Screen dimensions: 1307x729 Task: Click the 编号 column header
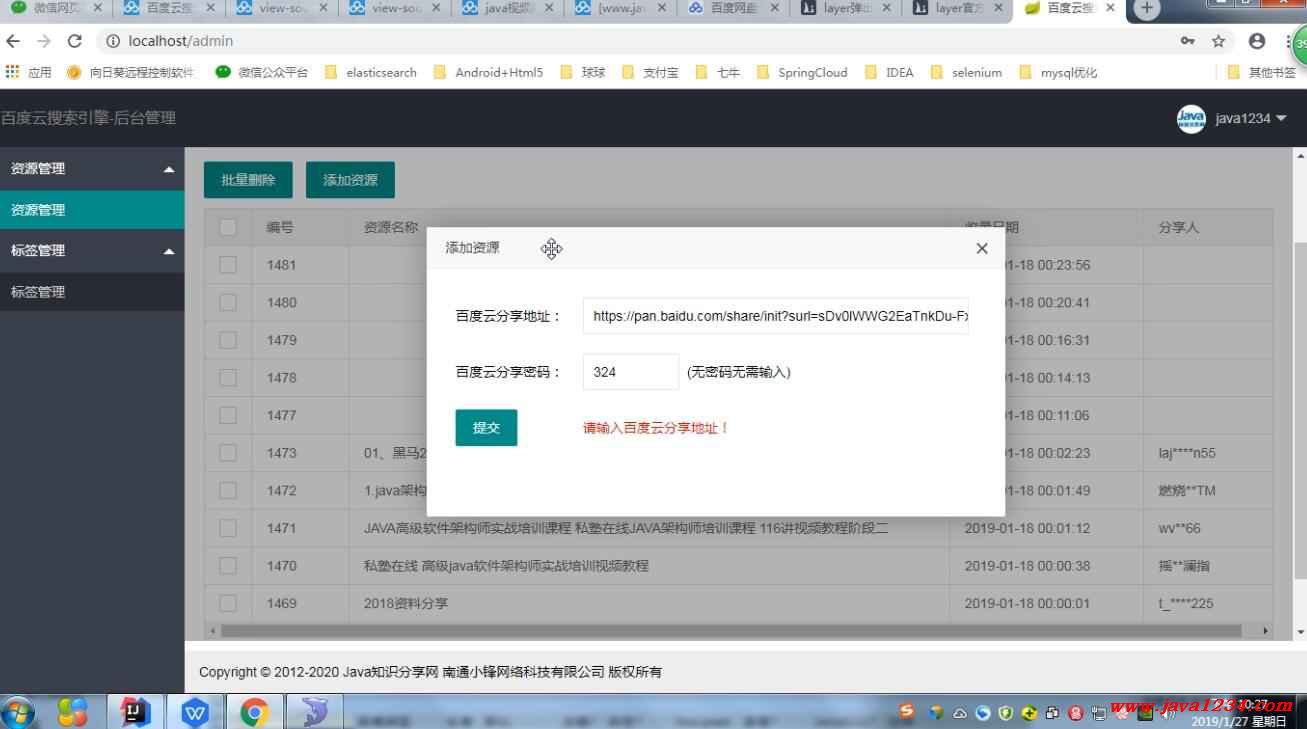[x=280, y=227]
